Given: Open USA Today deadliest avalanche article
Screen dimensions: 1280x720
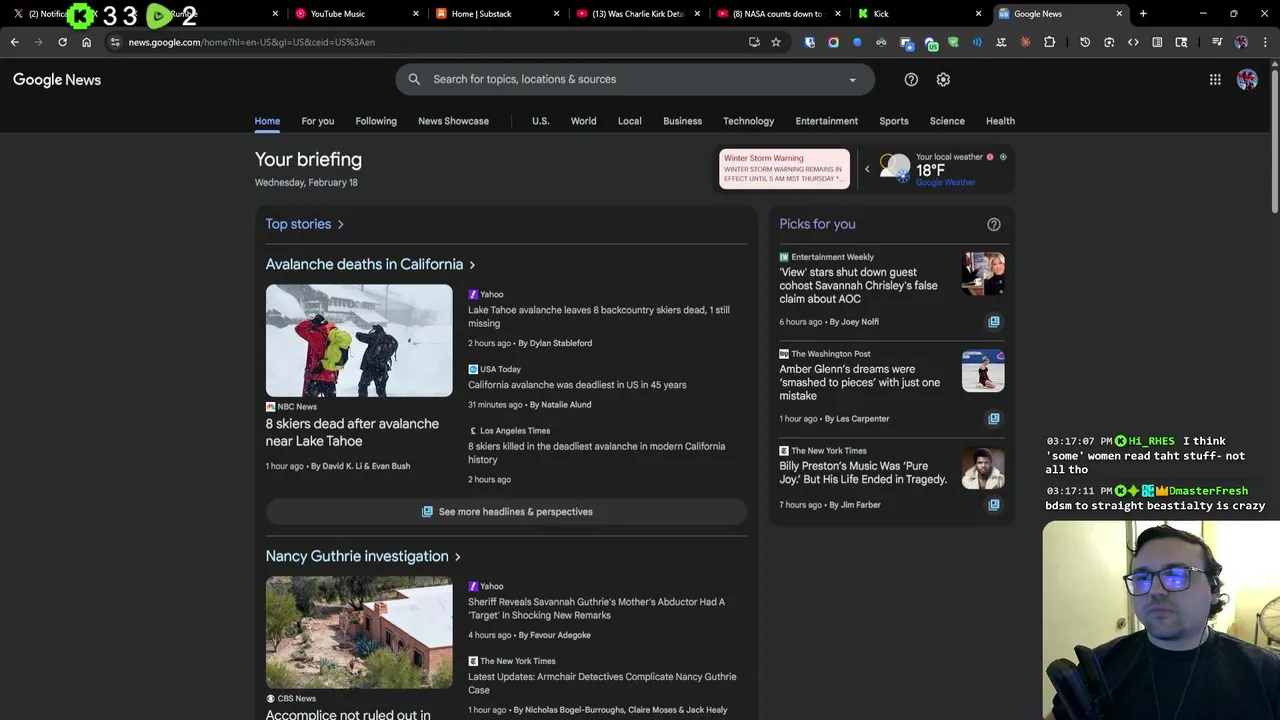Looking at the screenshot, I should pyautogui.click(x=577, y=385).
